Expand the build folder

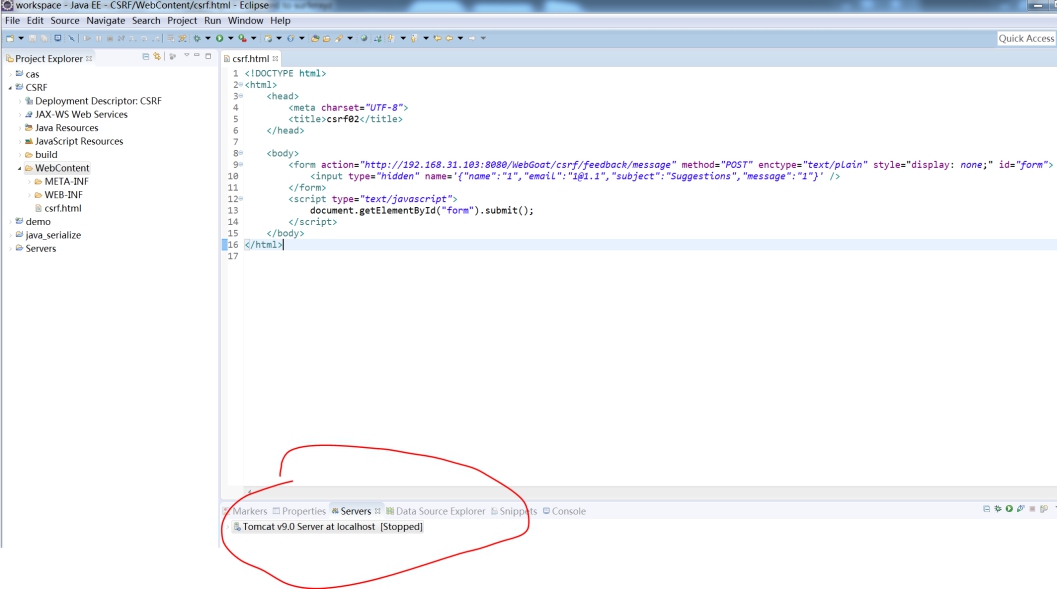tap(20, 155)
